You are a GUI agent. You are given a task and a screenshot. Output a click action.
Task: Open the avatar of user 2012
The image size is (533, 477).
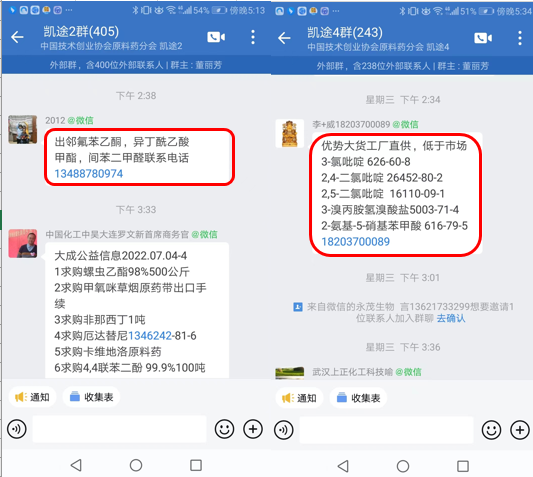pyautogui.click(x=23, y=130)
